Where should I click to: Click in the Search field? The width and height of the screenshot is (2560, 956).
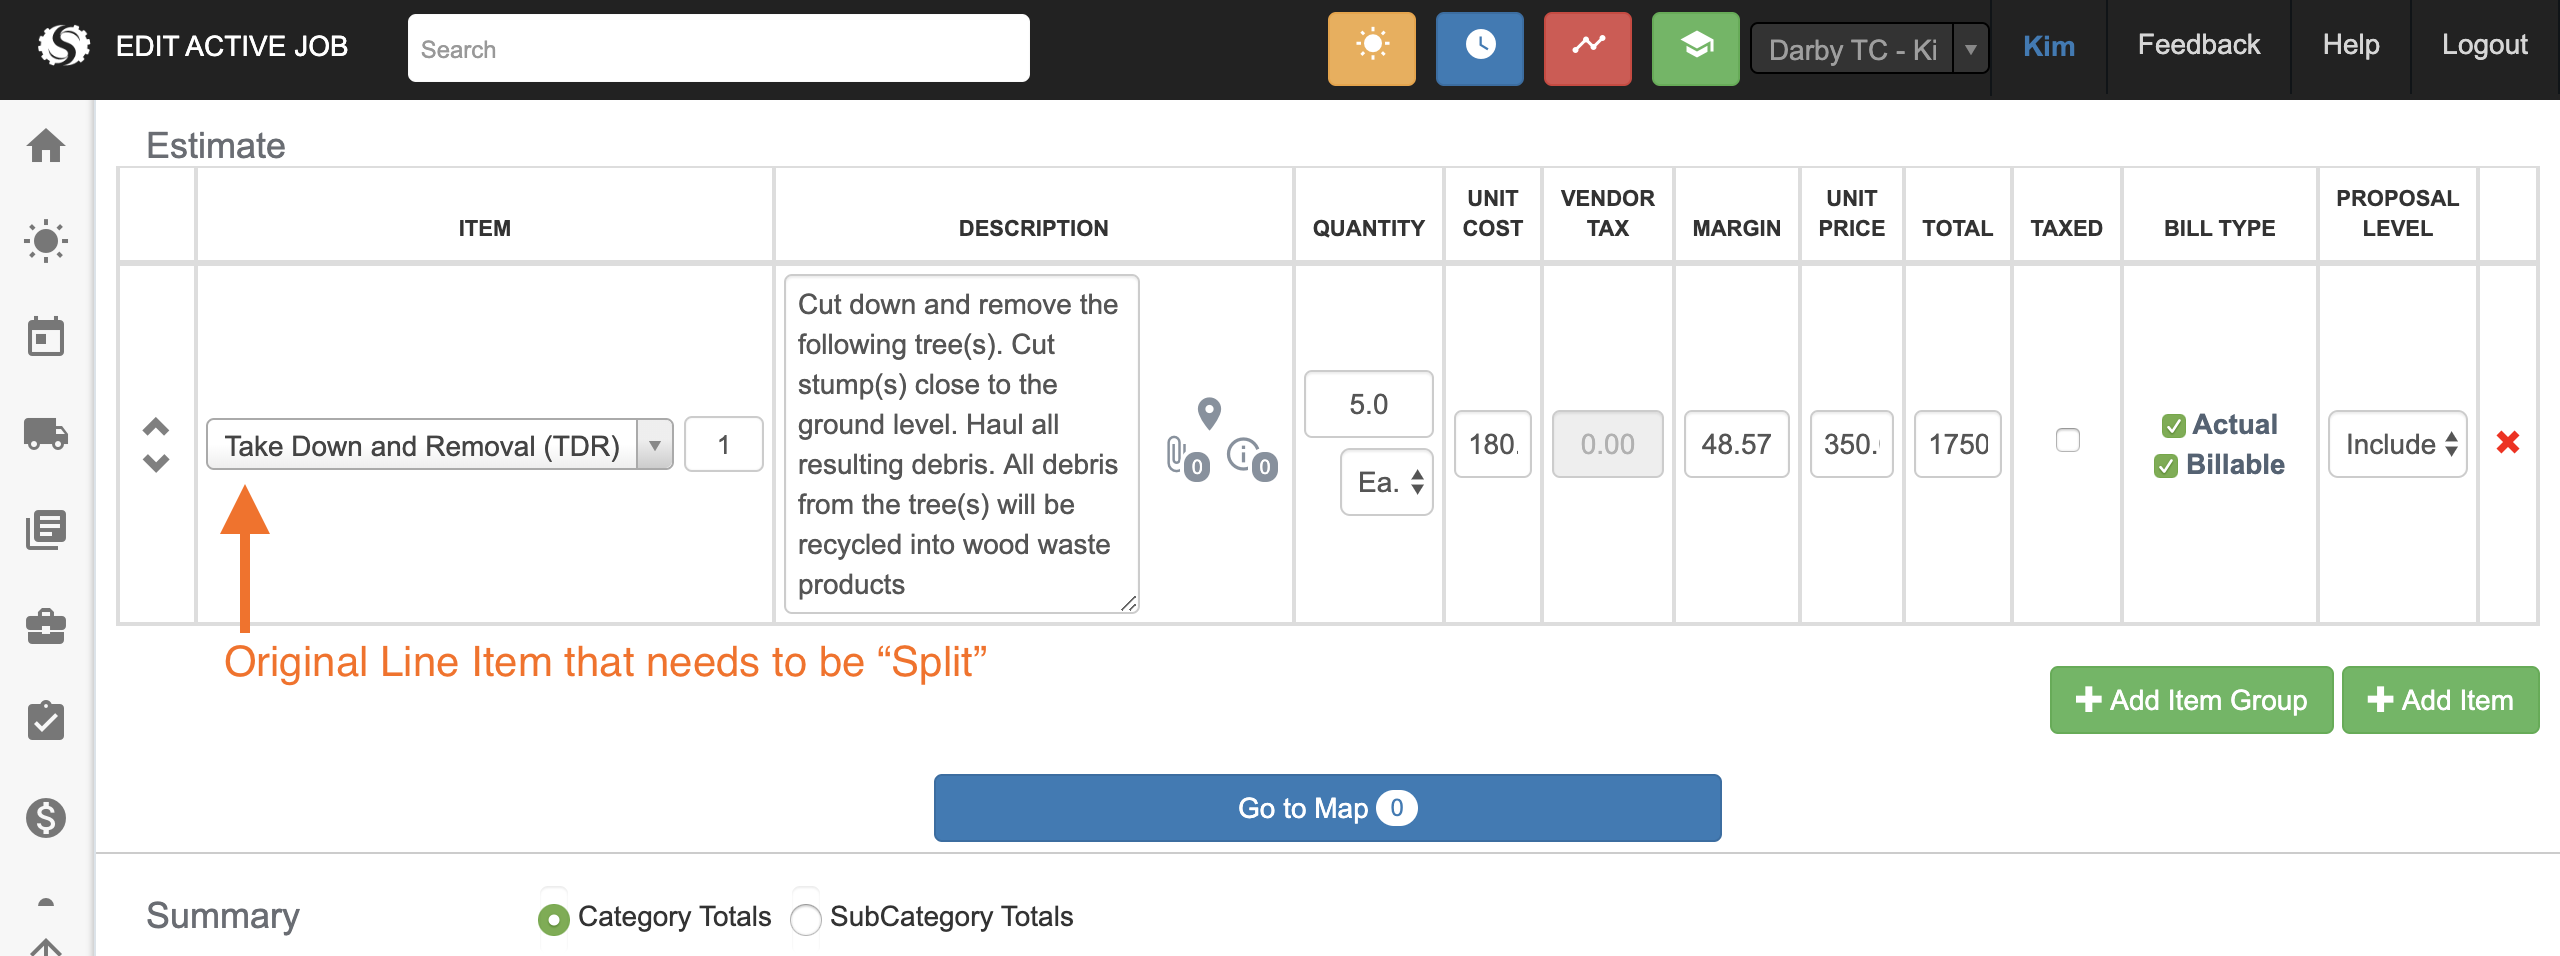point(718,48)
